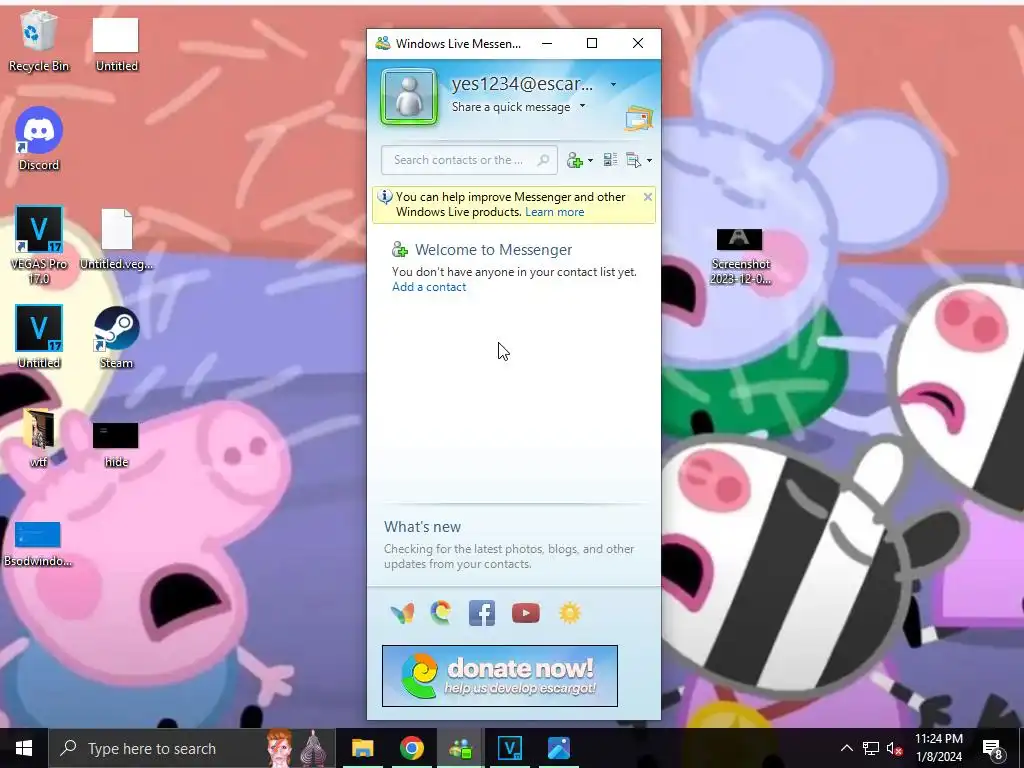The width and height of the screenshot is (1024, 768).
Task: Click Windows Live Messenger title bar icon
Action: 383,44
